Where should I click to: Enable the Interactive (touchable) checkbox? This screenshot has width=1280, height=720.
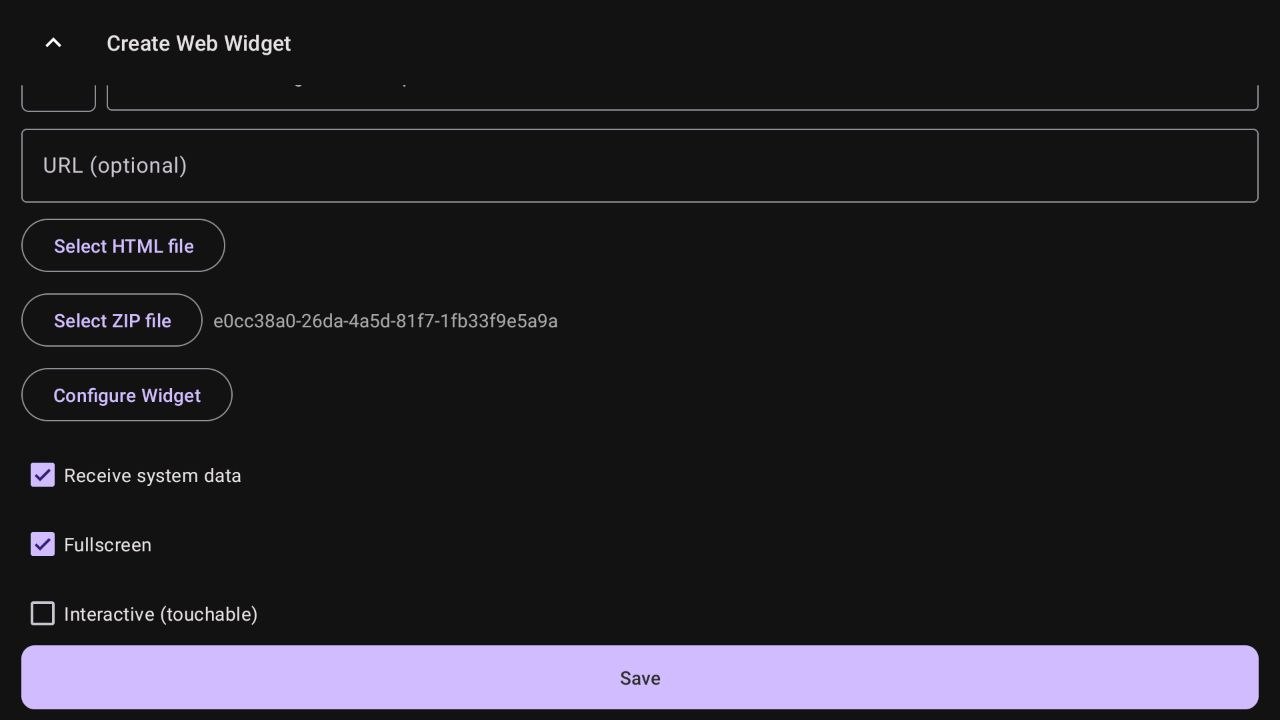pyautogui.click(x=43, y=614)
